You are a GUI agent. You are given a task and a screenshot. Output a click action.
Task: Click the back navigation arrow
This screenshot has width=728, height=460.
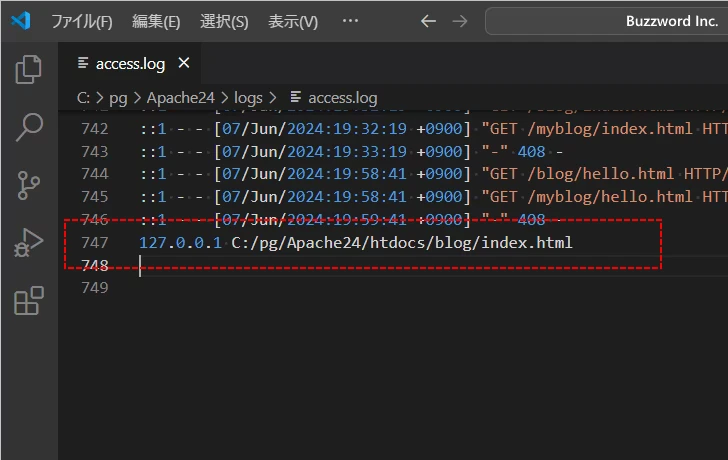tap(428, 21)
